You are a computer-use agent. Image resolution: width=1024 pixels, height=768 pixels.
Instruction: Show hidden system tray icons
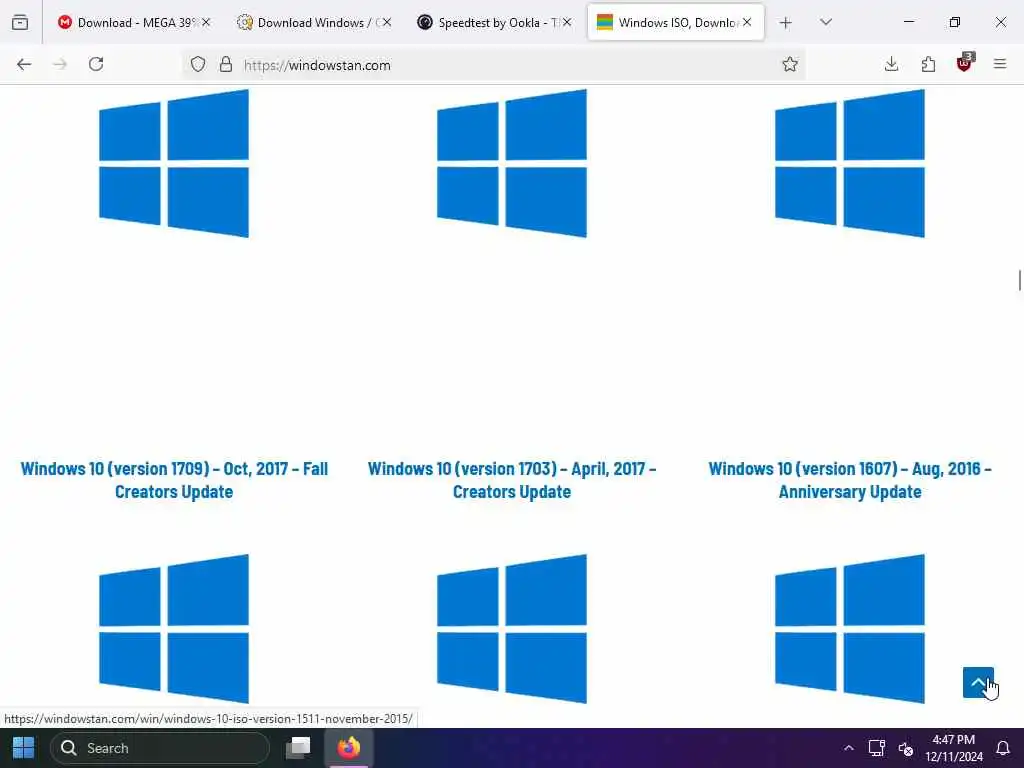click(x=848, y=748)
